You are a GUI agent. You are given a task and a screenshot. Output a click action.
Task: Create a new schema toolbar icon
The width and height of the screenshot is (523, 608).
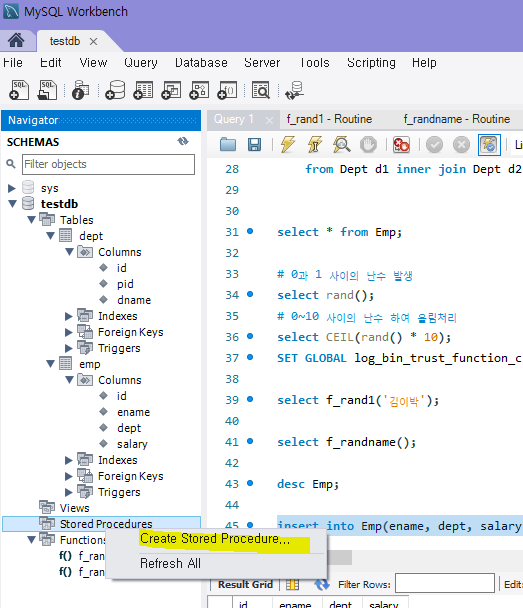click(x=115, y=90)
